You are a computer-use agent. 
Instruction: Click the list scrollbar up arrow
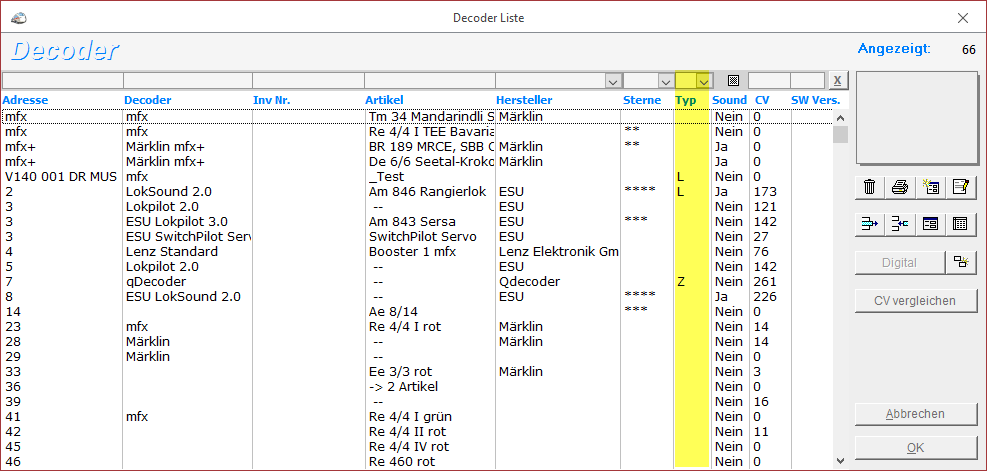pos(840,118)
